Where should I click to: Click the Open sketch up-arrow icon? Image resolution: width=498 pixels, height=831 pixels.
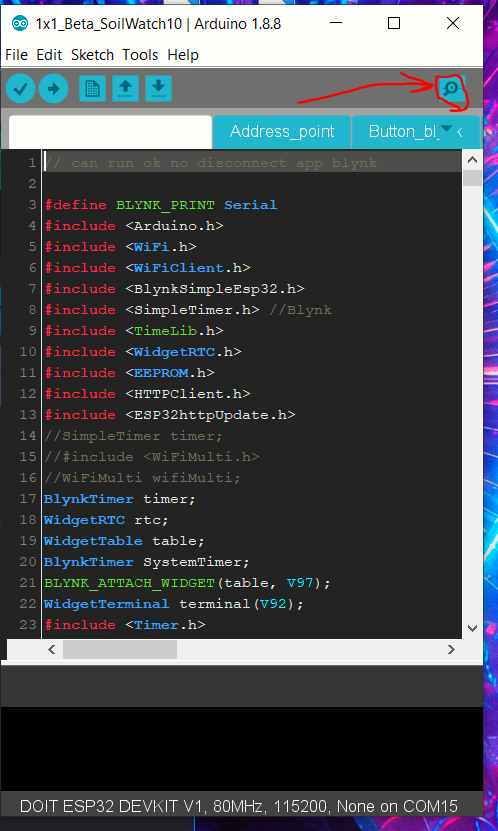click(x=126, y=89)
